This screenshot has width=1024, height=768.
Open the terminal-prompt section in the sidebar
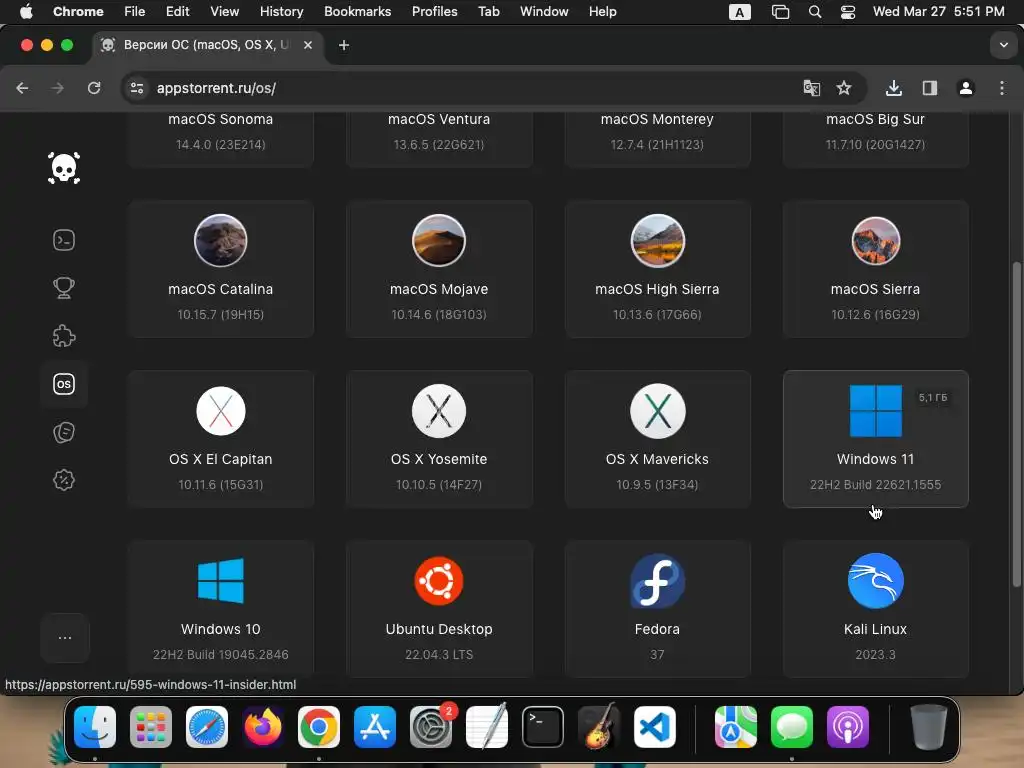tap(64, 240)
